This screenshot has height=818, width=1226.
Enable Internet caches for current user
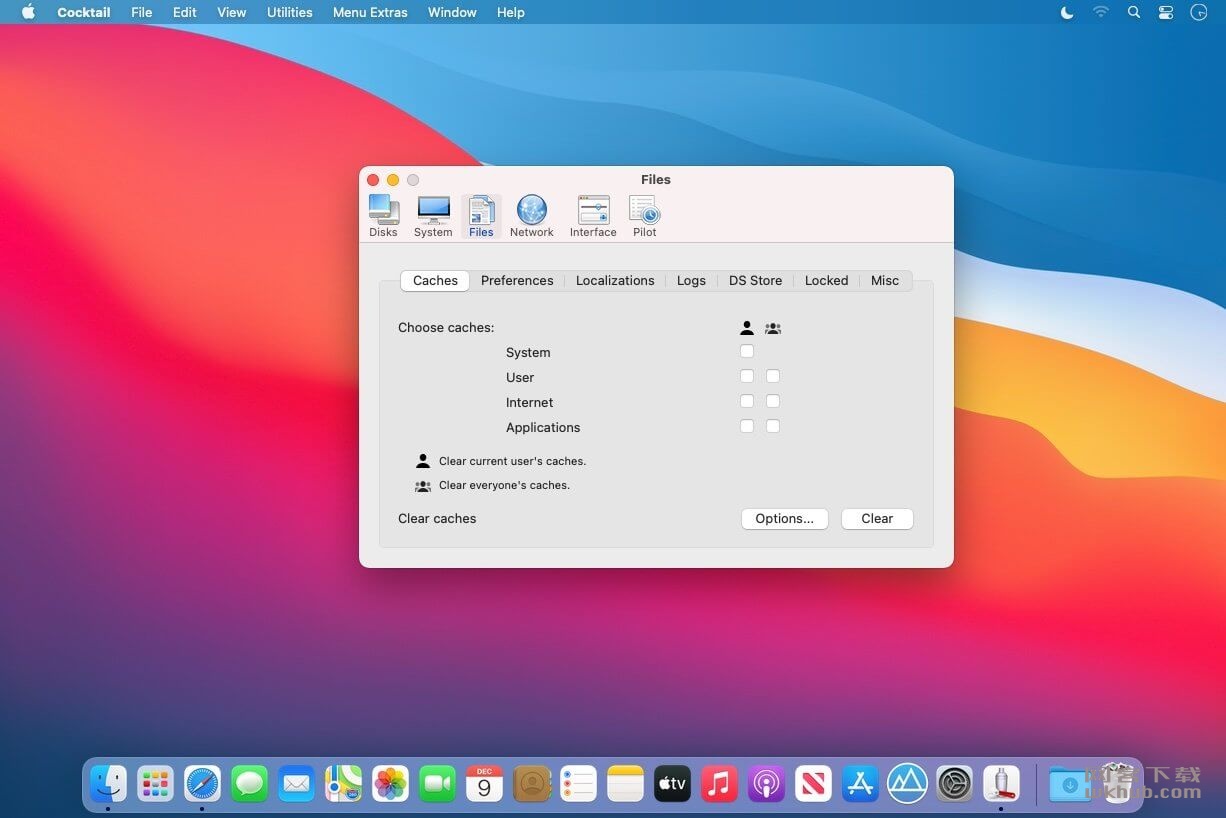tap(747, 401)
